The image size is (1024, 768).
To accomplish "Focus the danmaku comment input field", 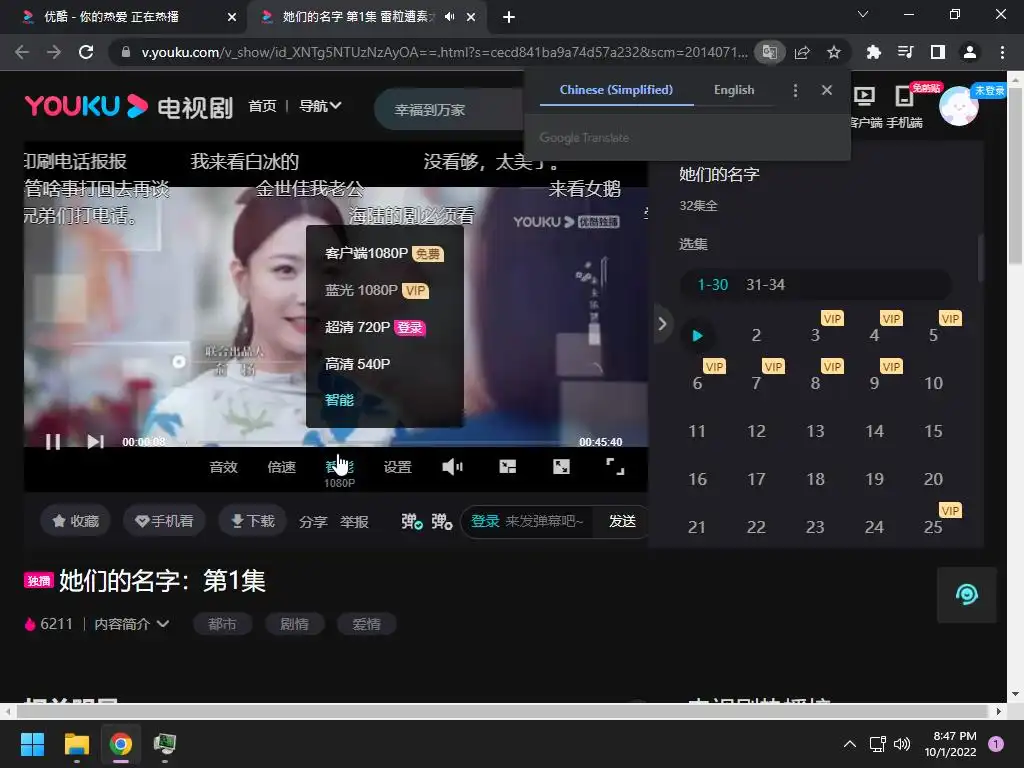I will (527, 521).
